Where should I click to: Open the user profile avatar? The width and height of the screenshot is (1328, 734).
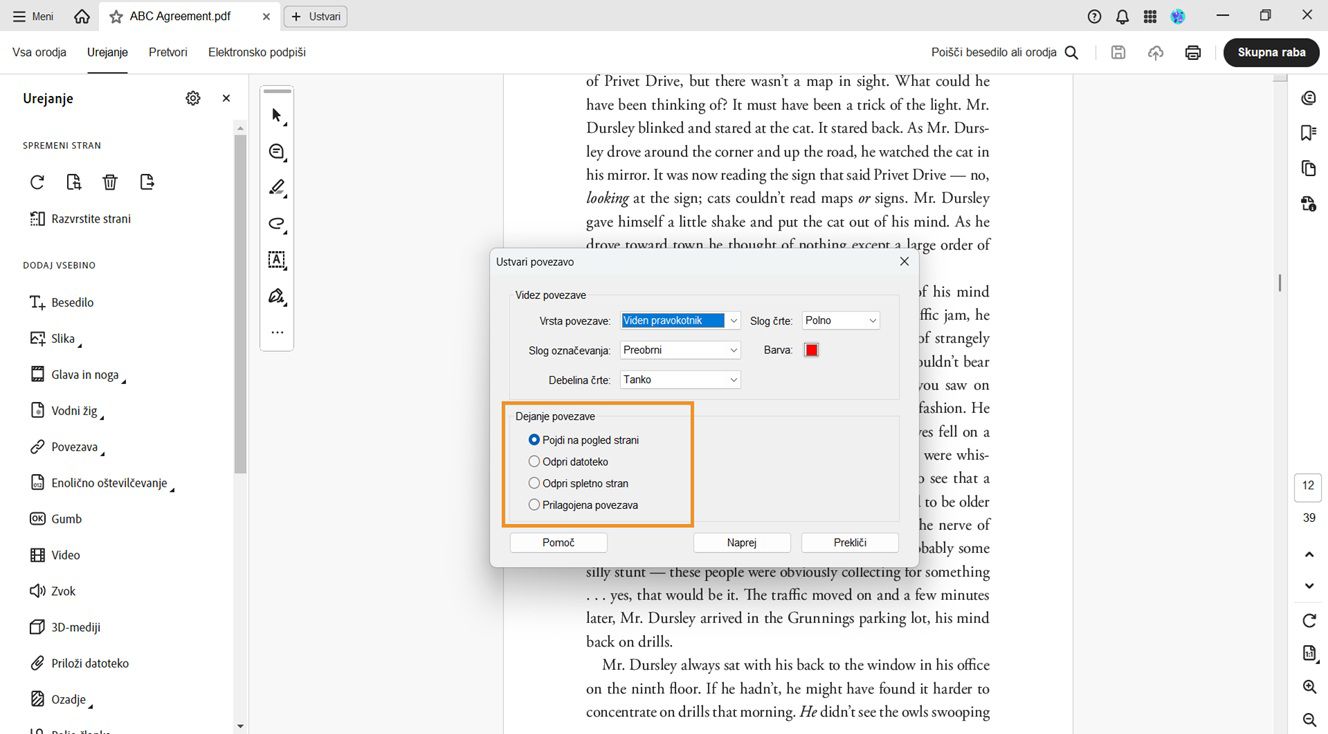click(x=1178, y=16)
